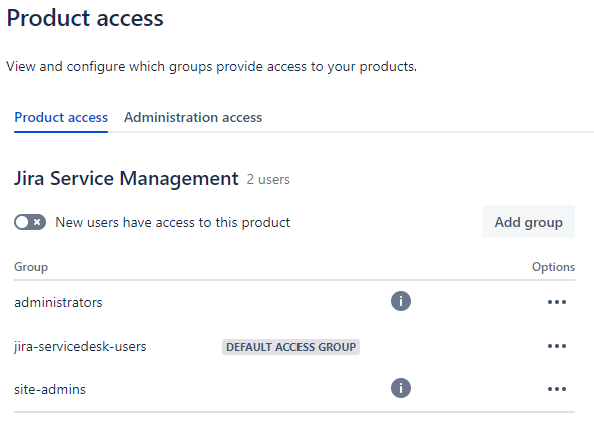Click the Product access page title
The width and height of the screenshot is (594, 424).
click(x=85, y=18)
